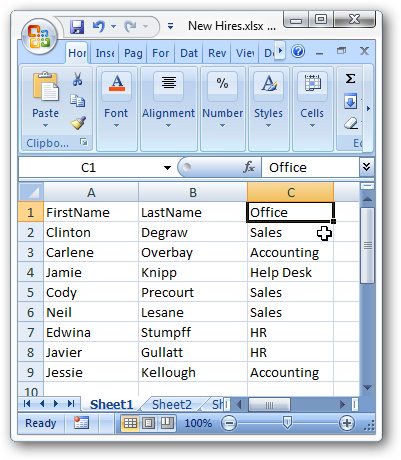Open the Undo history dropdown arrow
The image size is (401, 460).
pos(113,26)
